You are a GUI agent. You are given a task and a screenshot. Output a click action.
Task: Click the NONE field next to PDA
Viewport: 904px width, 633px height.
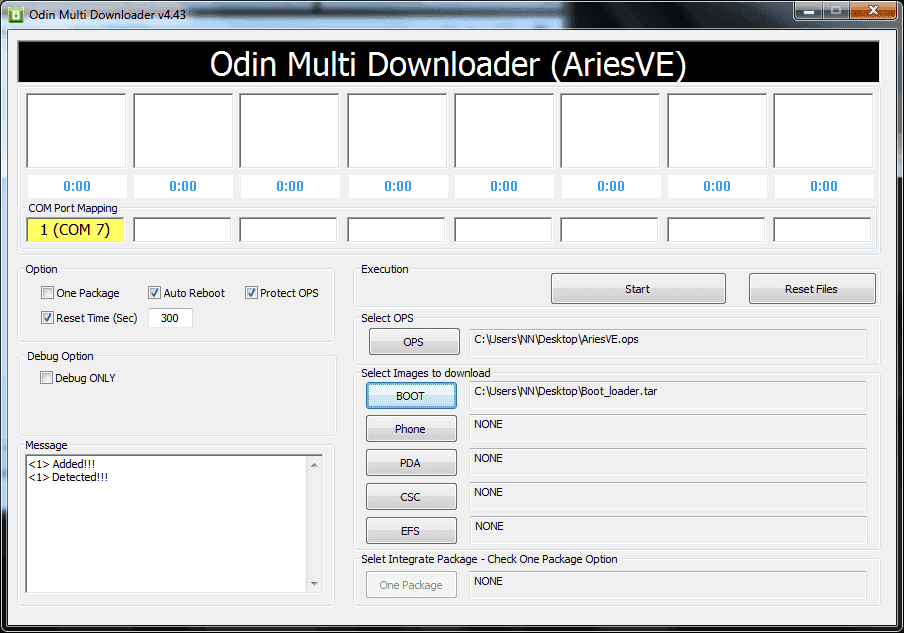pos(668,462)
